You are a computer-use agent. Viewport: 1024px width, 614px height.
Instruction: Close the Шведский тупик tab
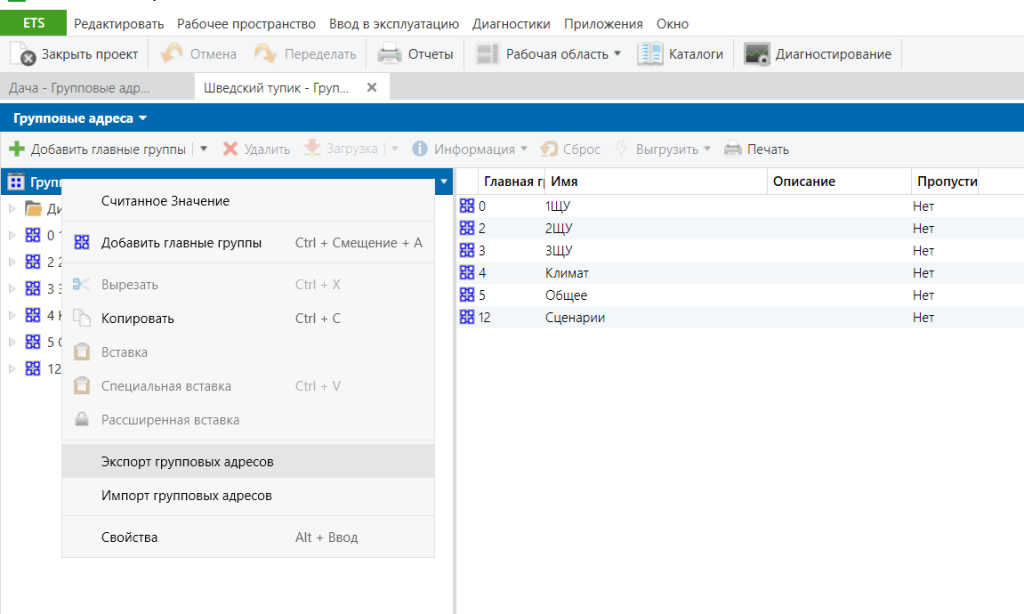(372, 87)
